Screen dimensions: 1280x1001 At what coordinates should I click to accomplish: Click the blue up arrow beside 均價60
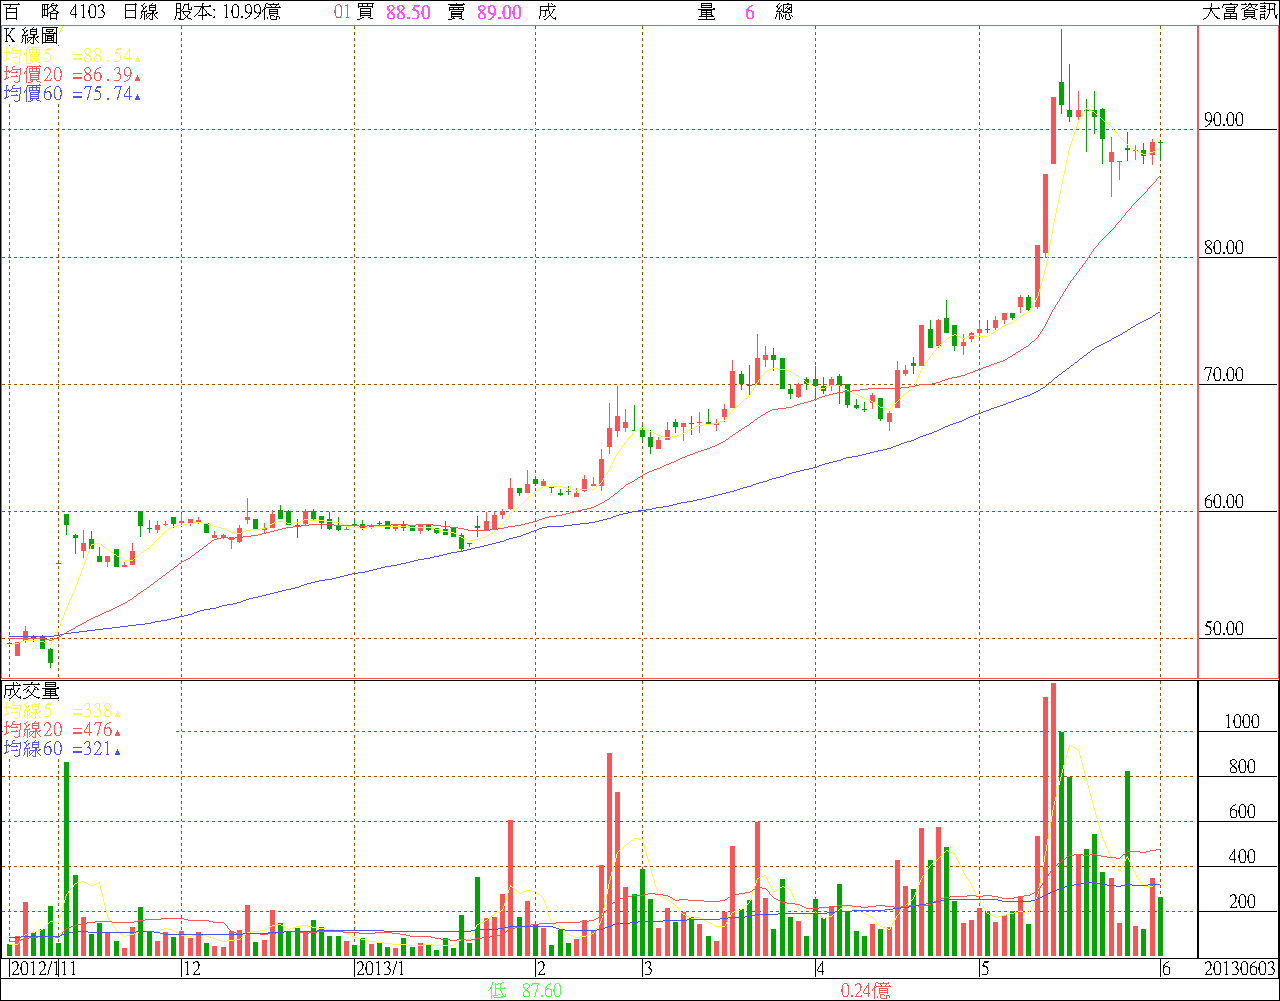(137, 96)
